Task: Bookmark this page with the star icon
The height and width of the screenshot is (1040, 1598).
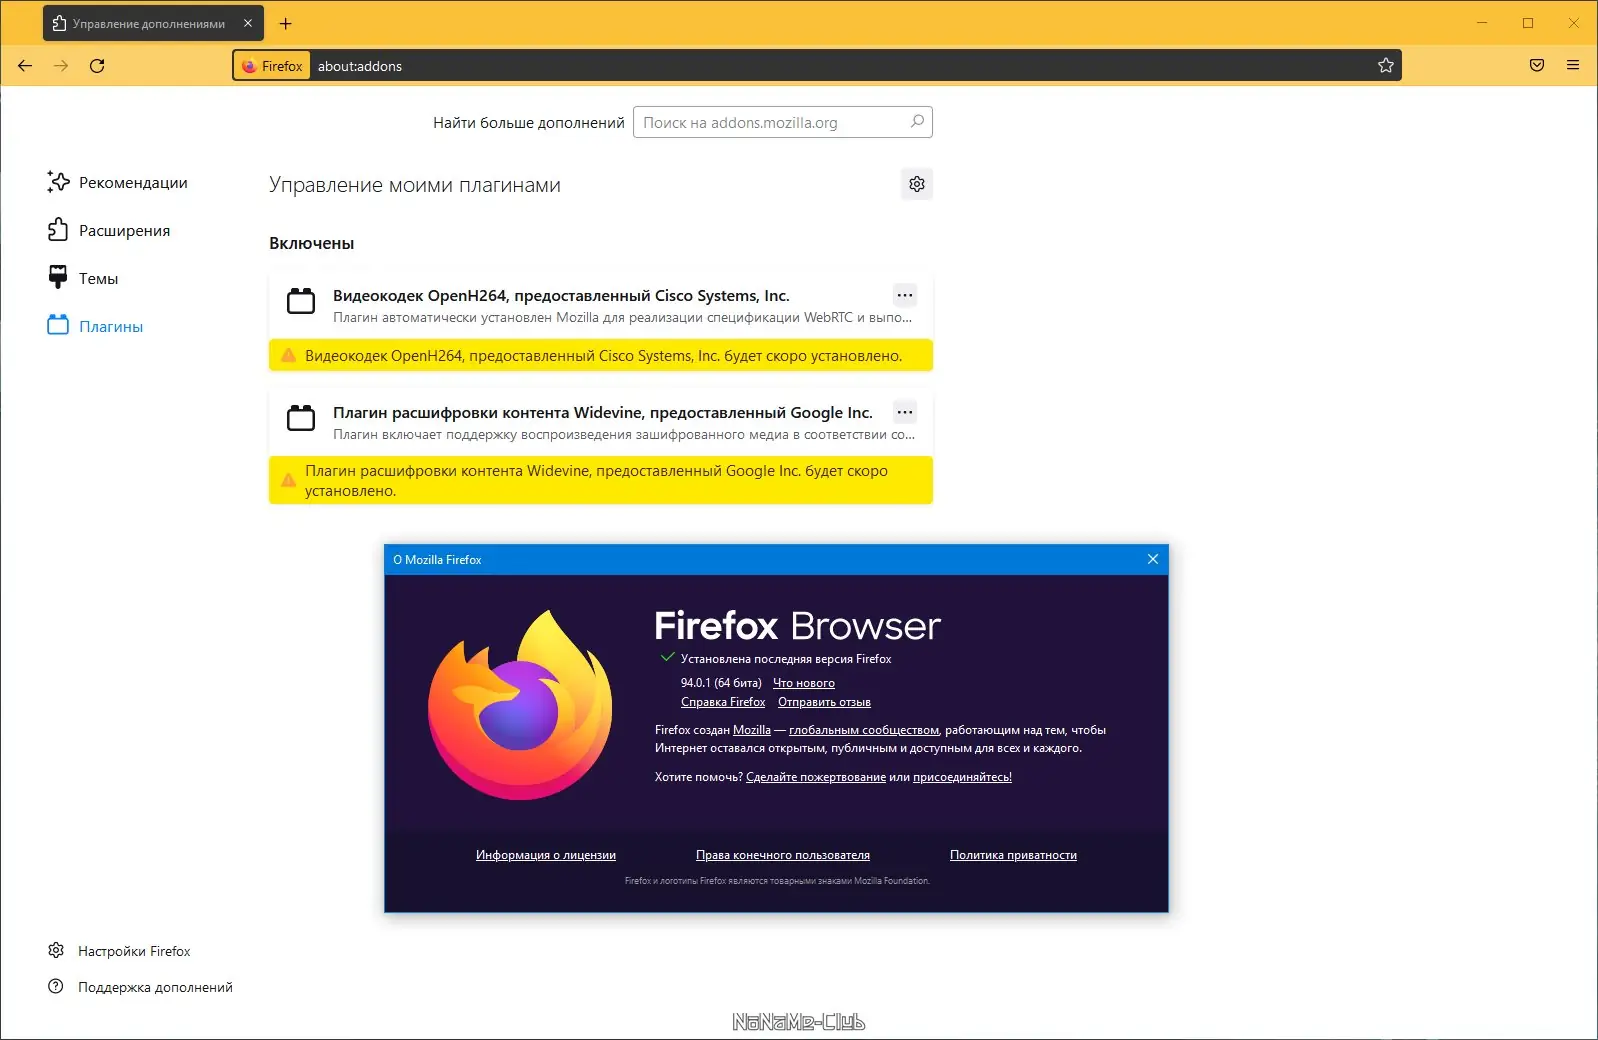Action: [1385, 66]
